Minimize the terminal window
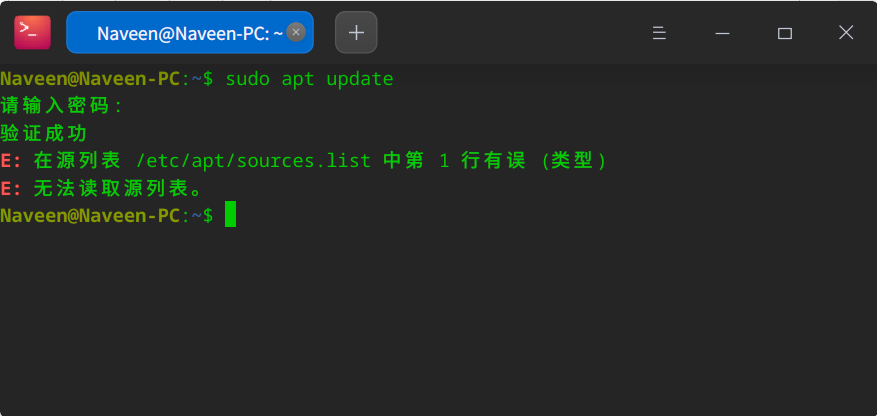The width and height of the screenshot is (877, 416). click(723, 33)
